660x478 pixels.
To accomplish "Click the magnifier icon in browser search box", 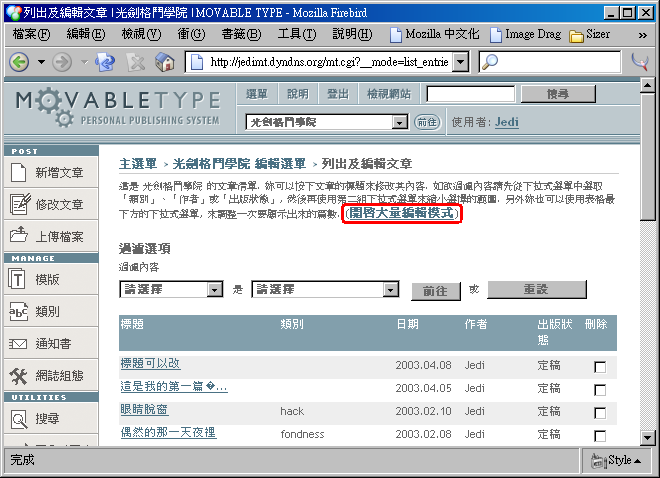I will 490,62.
